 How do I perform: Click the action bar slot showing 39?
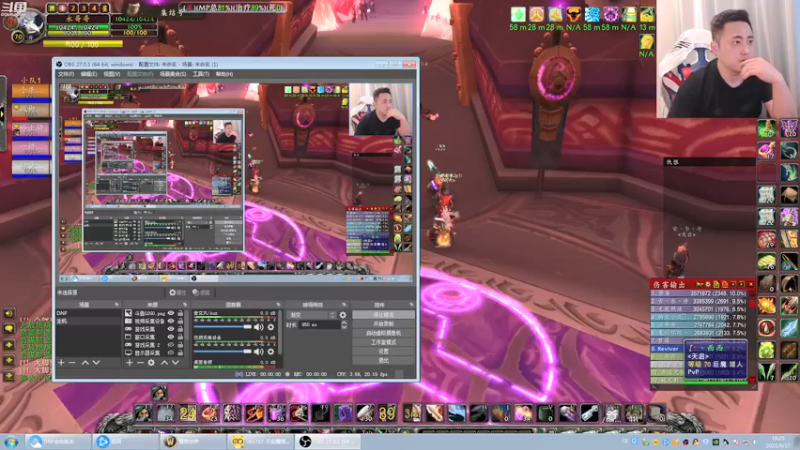[x=387, y=413]
